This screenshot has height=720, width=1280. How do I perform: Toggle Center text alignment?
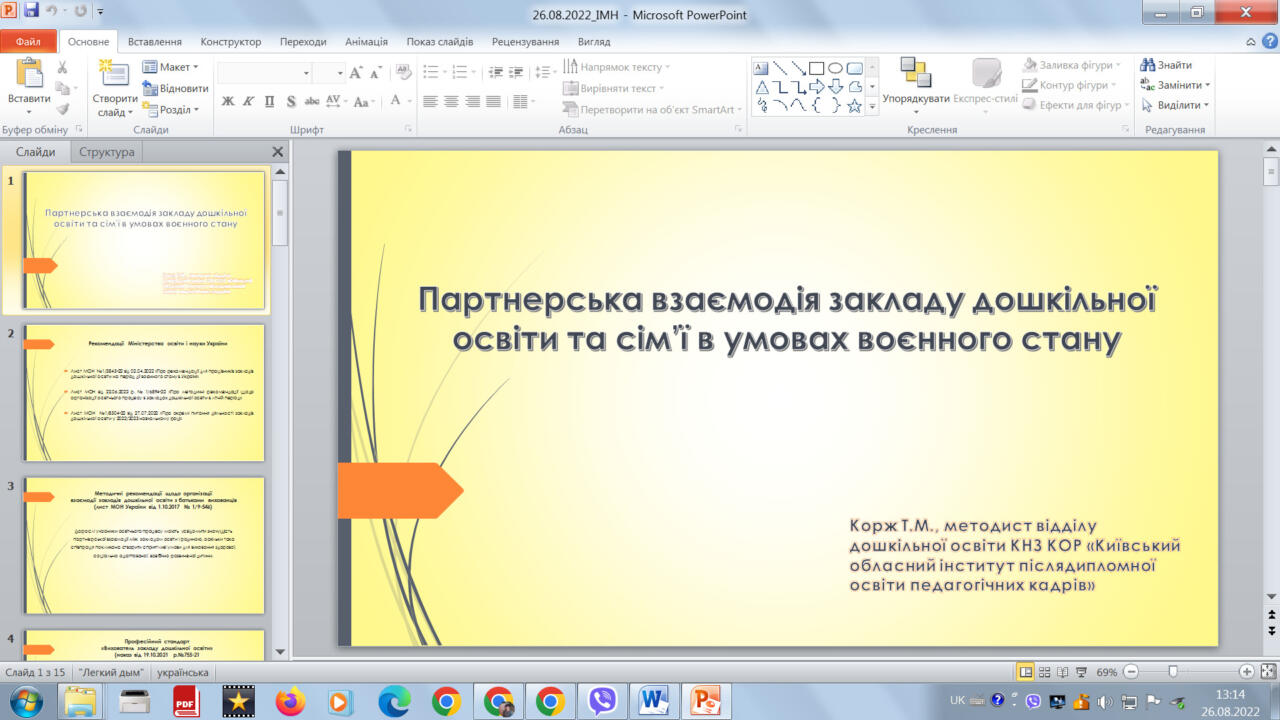(x=452, y=101)
